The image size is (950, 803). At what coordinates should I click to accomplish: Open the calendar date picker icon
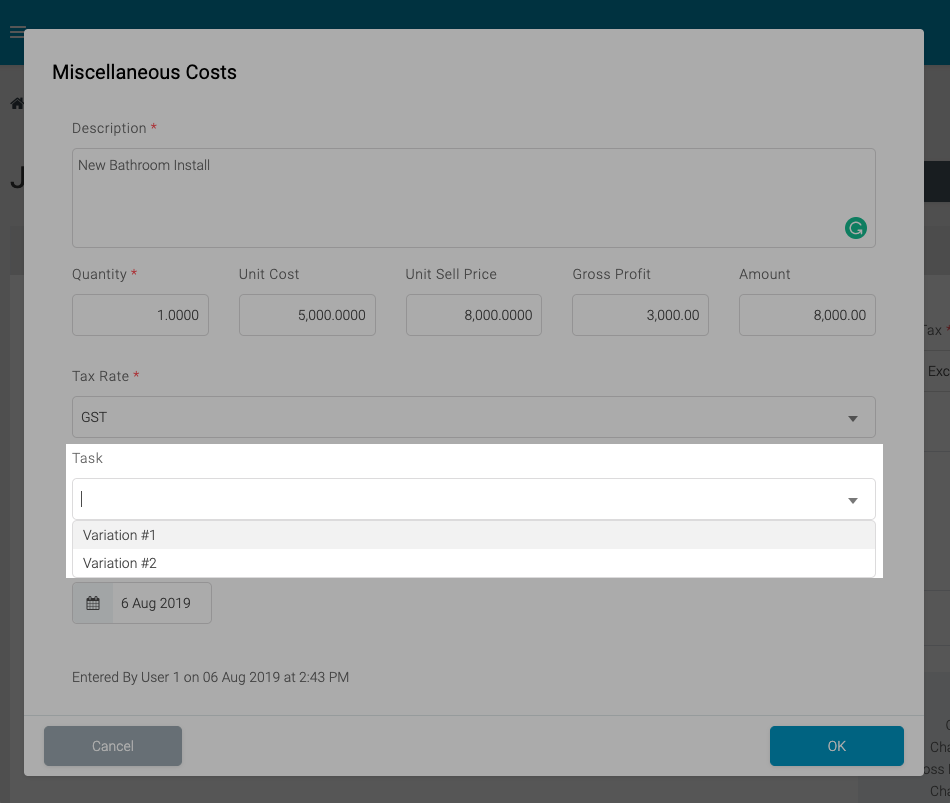(x=93, y=604)
